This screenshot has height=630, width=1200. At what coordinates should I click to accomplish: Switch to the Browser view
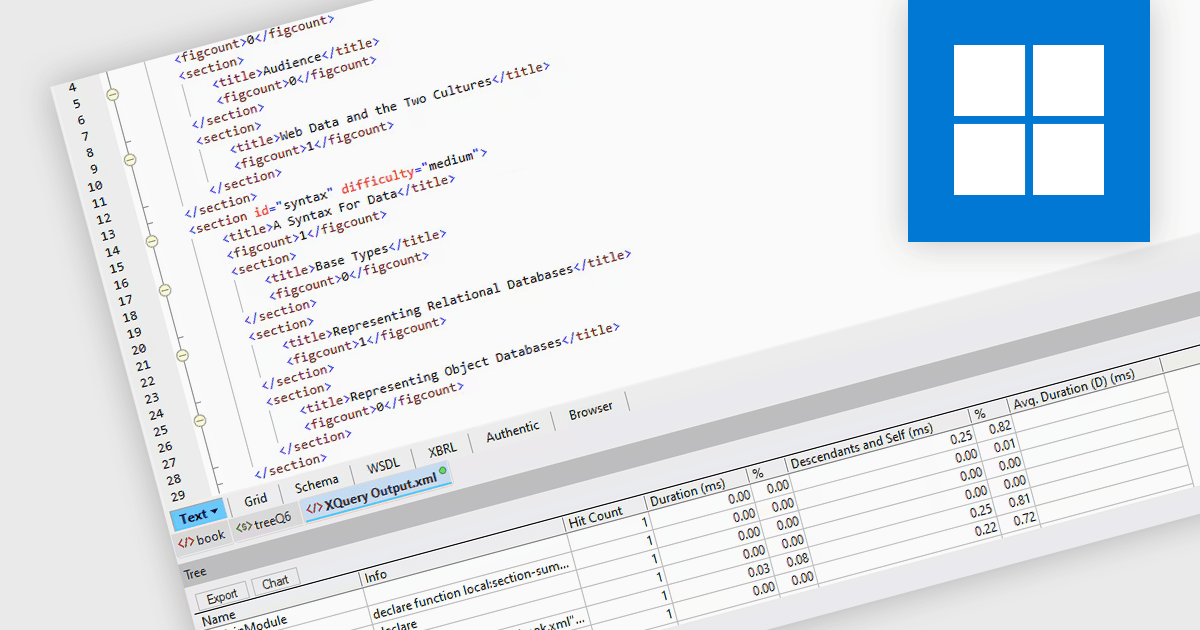coord(590,408)
